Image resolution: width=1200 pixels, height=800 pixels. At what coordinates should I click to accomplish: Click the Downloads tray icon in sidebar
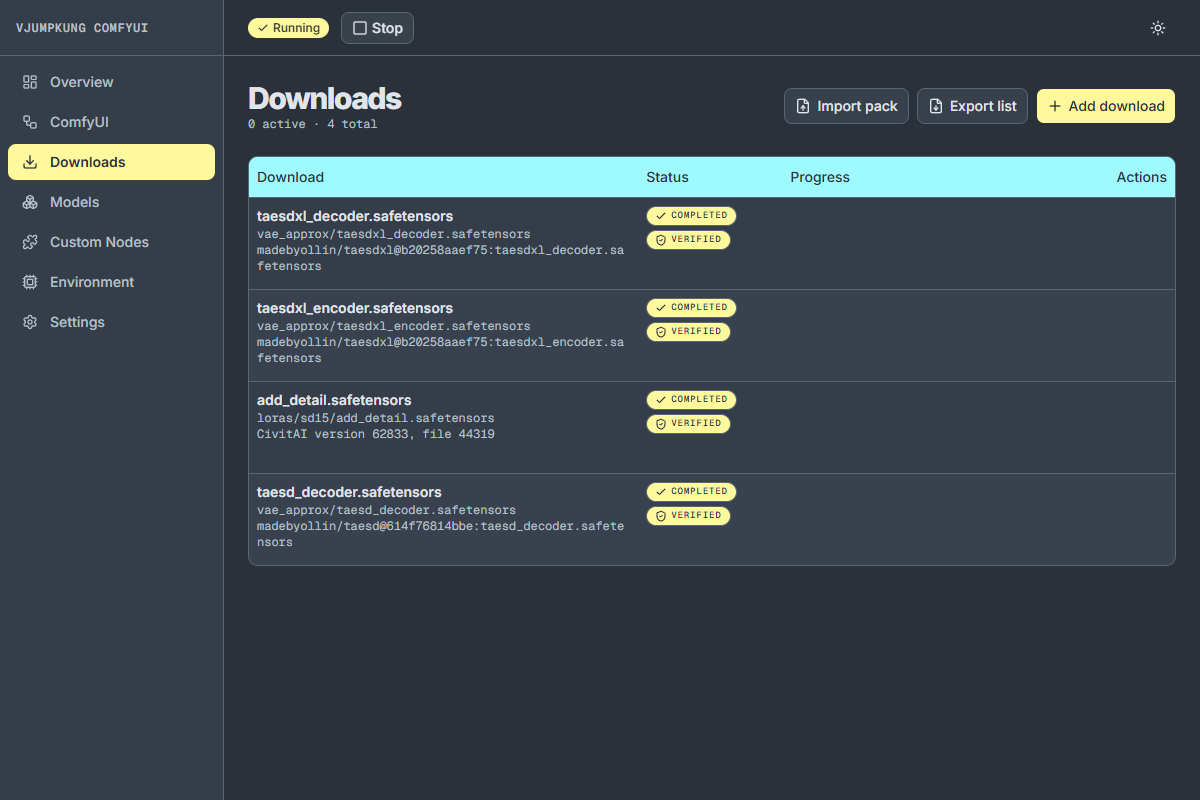point(30,162)
